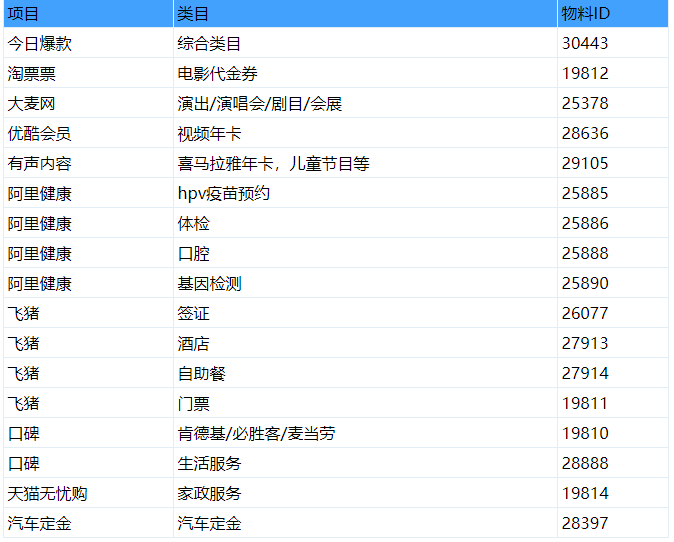Select the 大麦网 cell
The width and height of the screenshot is (674, 542).
(x=88, y=103)
